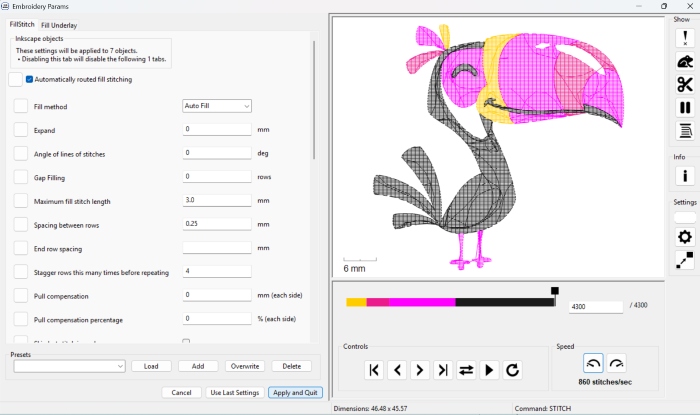Enable the checkbox beside Pull compensation
This screenshot has width=700, height=415.
[x=20, y=296]
